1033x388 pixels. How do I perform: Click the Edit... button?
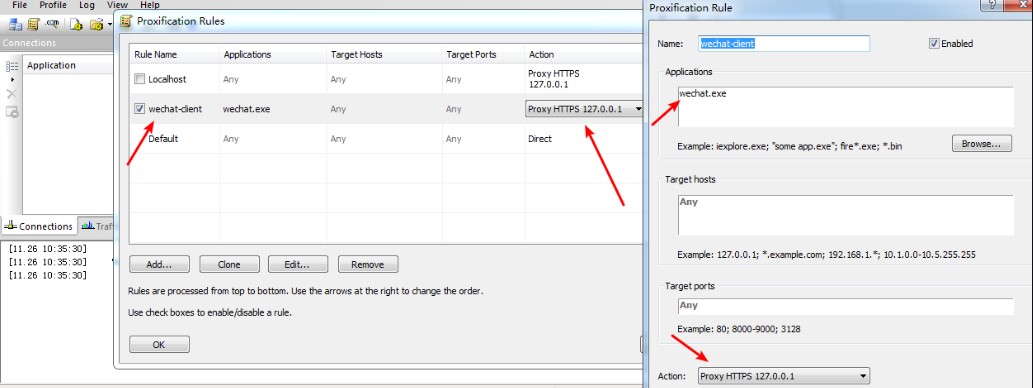point(298,265)
